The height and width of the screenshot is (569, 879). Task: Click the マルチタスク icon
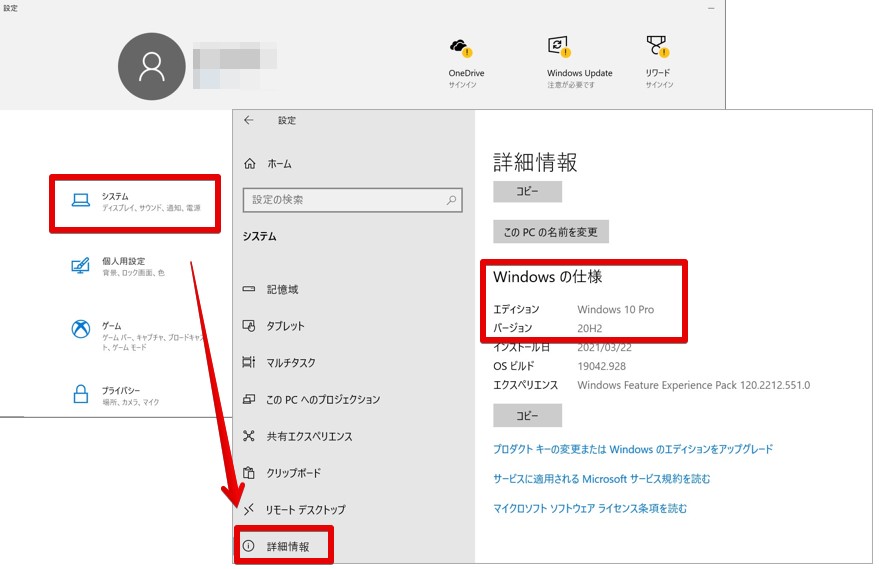248,362
